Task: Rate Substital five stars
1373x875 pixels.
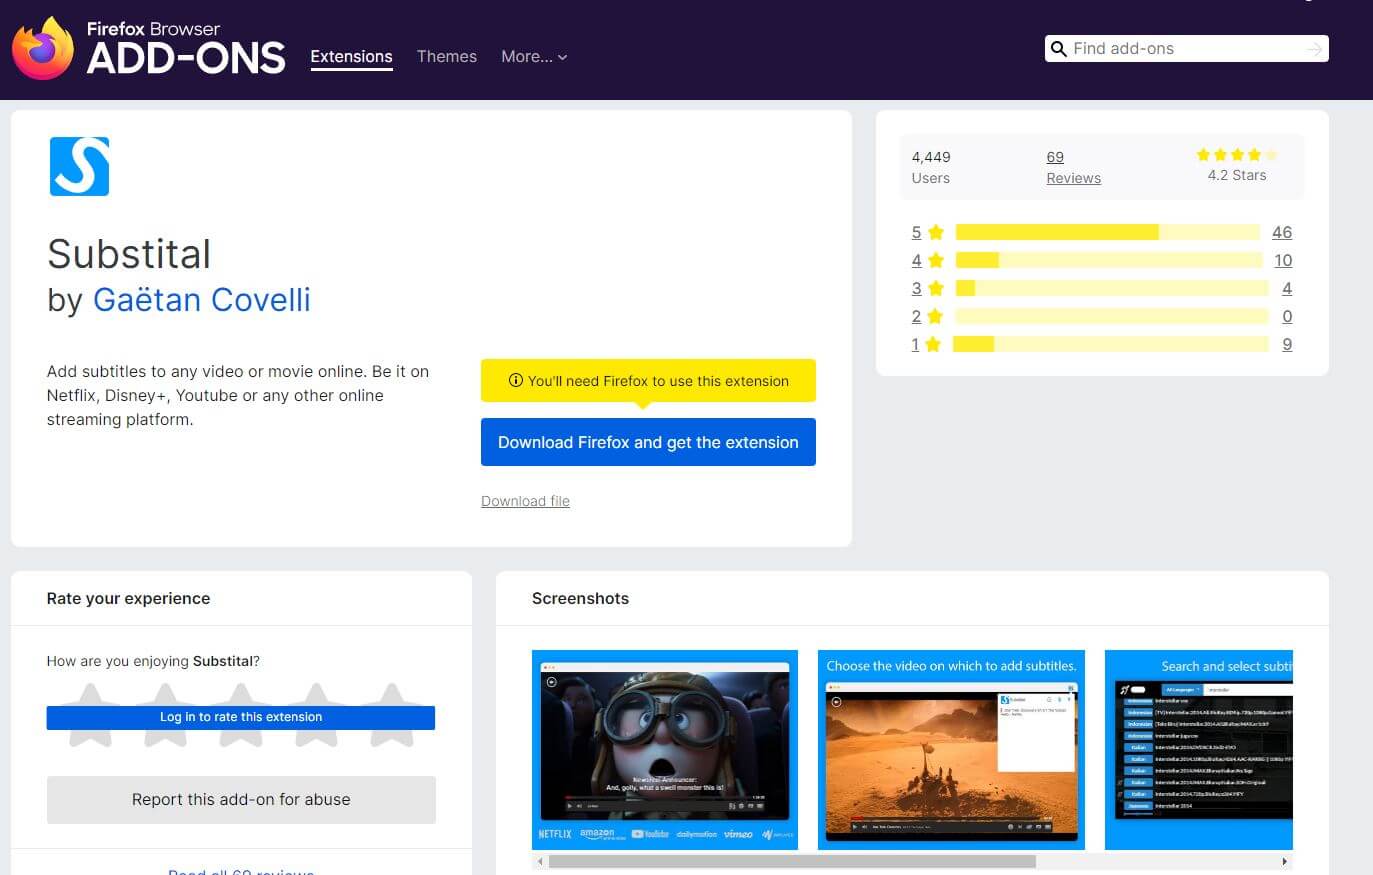Action: pos(392,715)
